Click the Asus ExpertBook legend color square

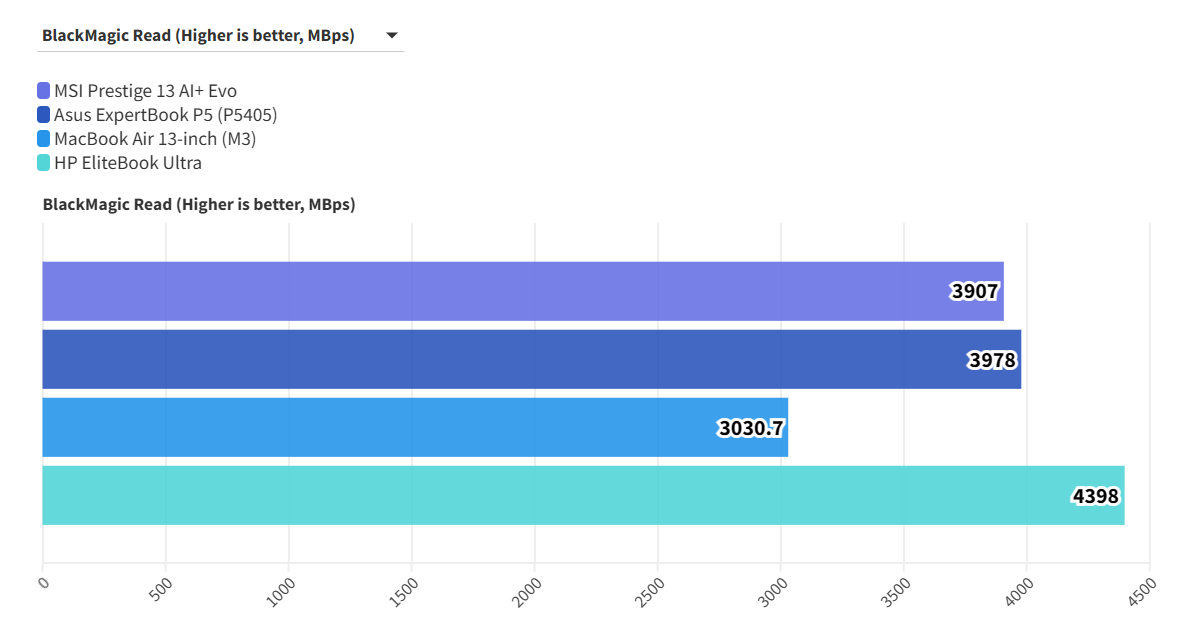coord(44,115)
